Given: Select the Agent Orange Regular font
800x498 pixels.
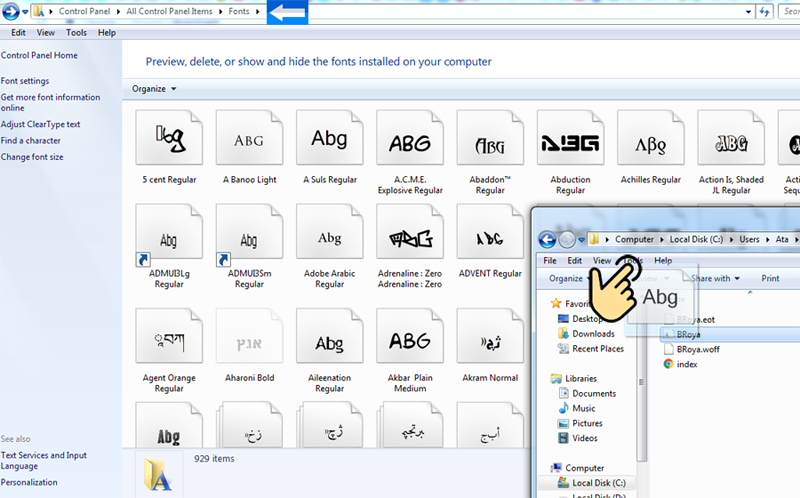Looking at the screenshot, I should pyautogui.click(x=169, y=336).
